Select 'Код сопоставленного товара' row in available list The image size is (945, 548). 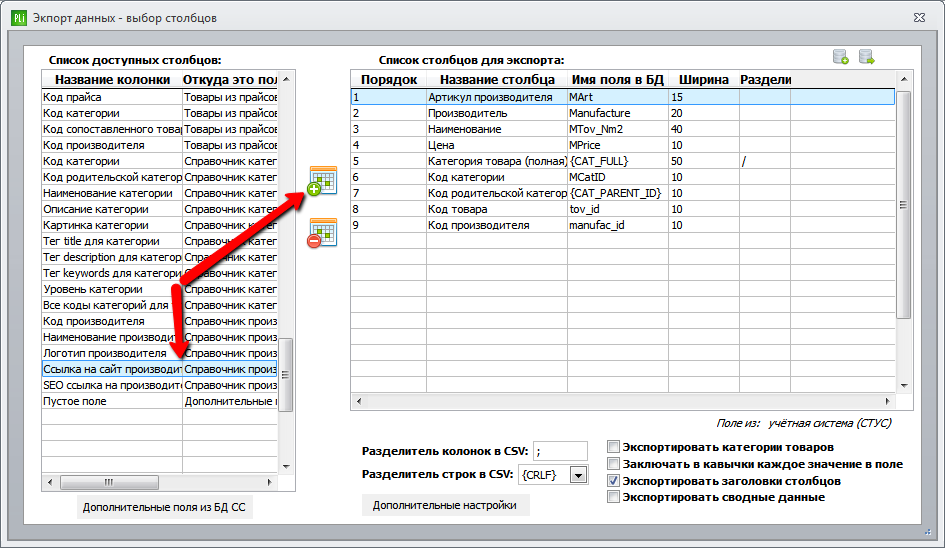[x=159, y=129]
